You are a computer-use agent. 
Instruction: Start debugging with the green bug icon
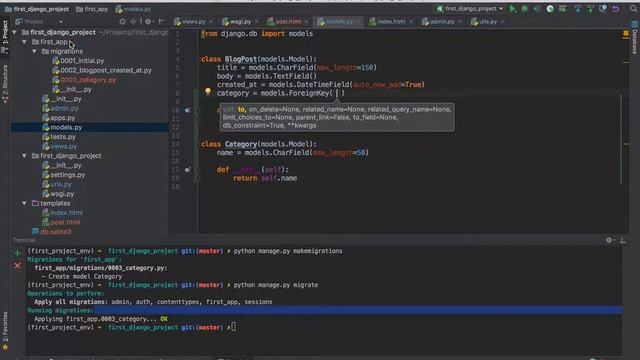[x=524, y=9]
